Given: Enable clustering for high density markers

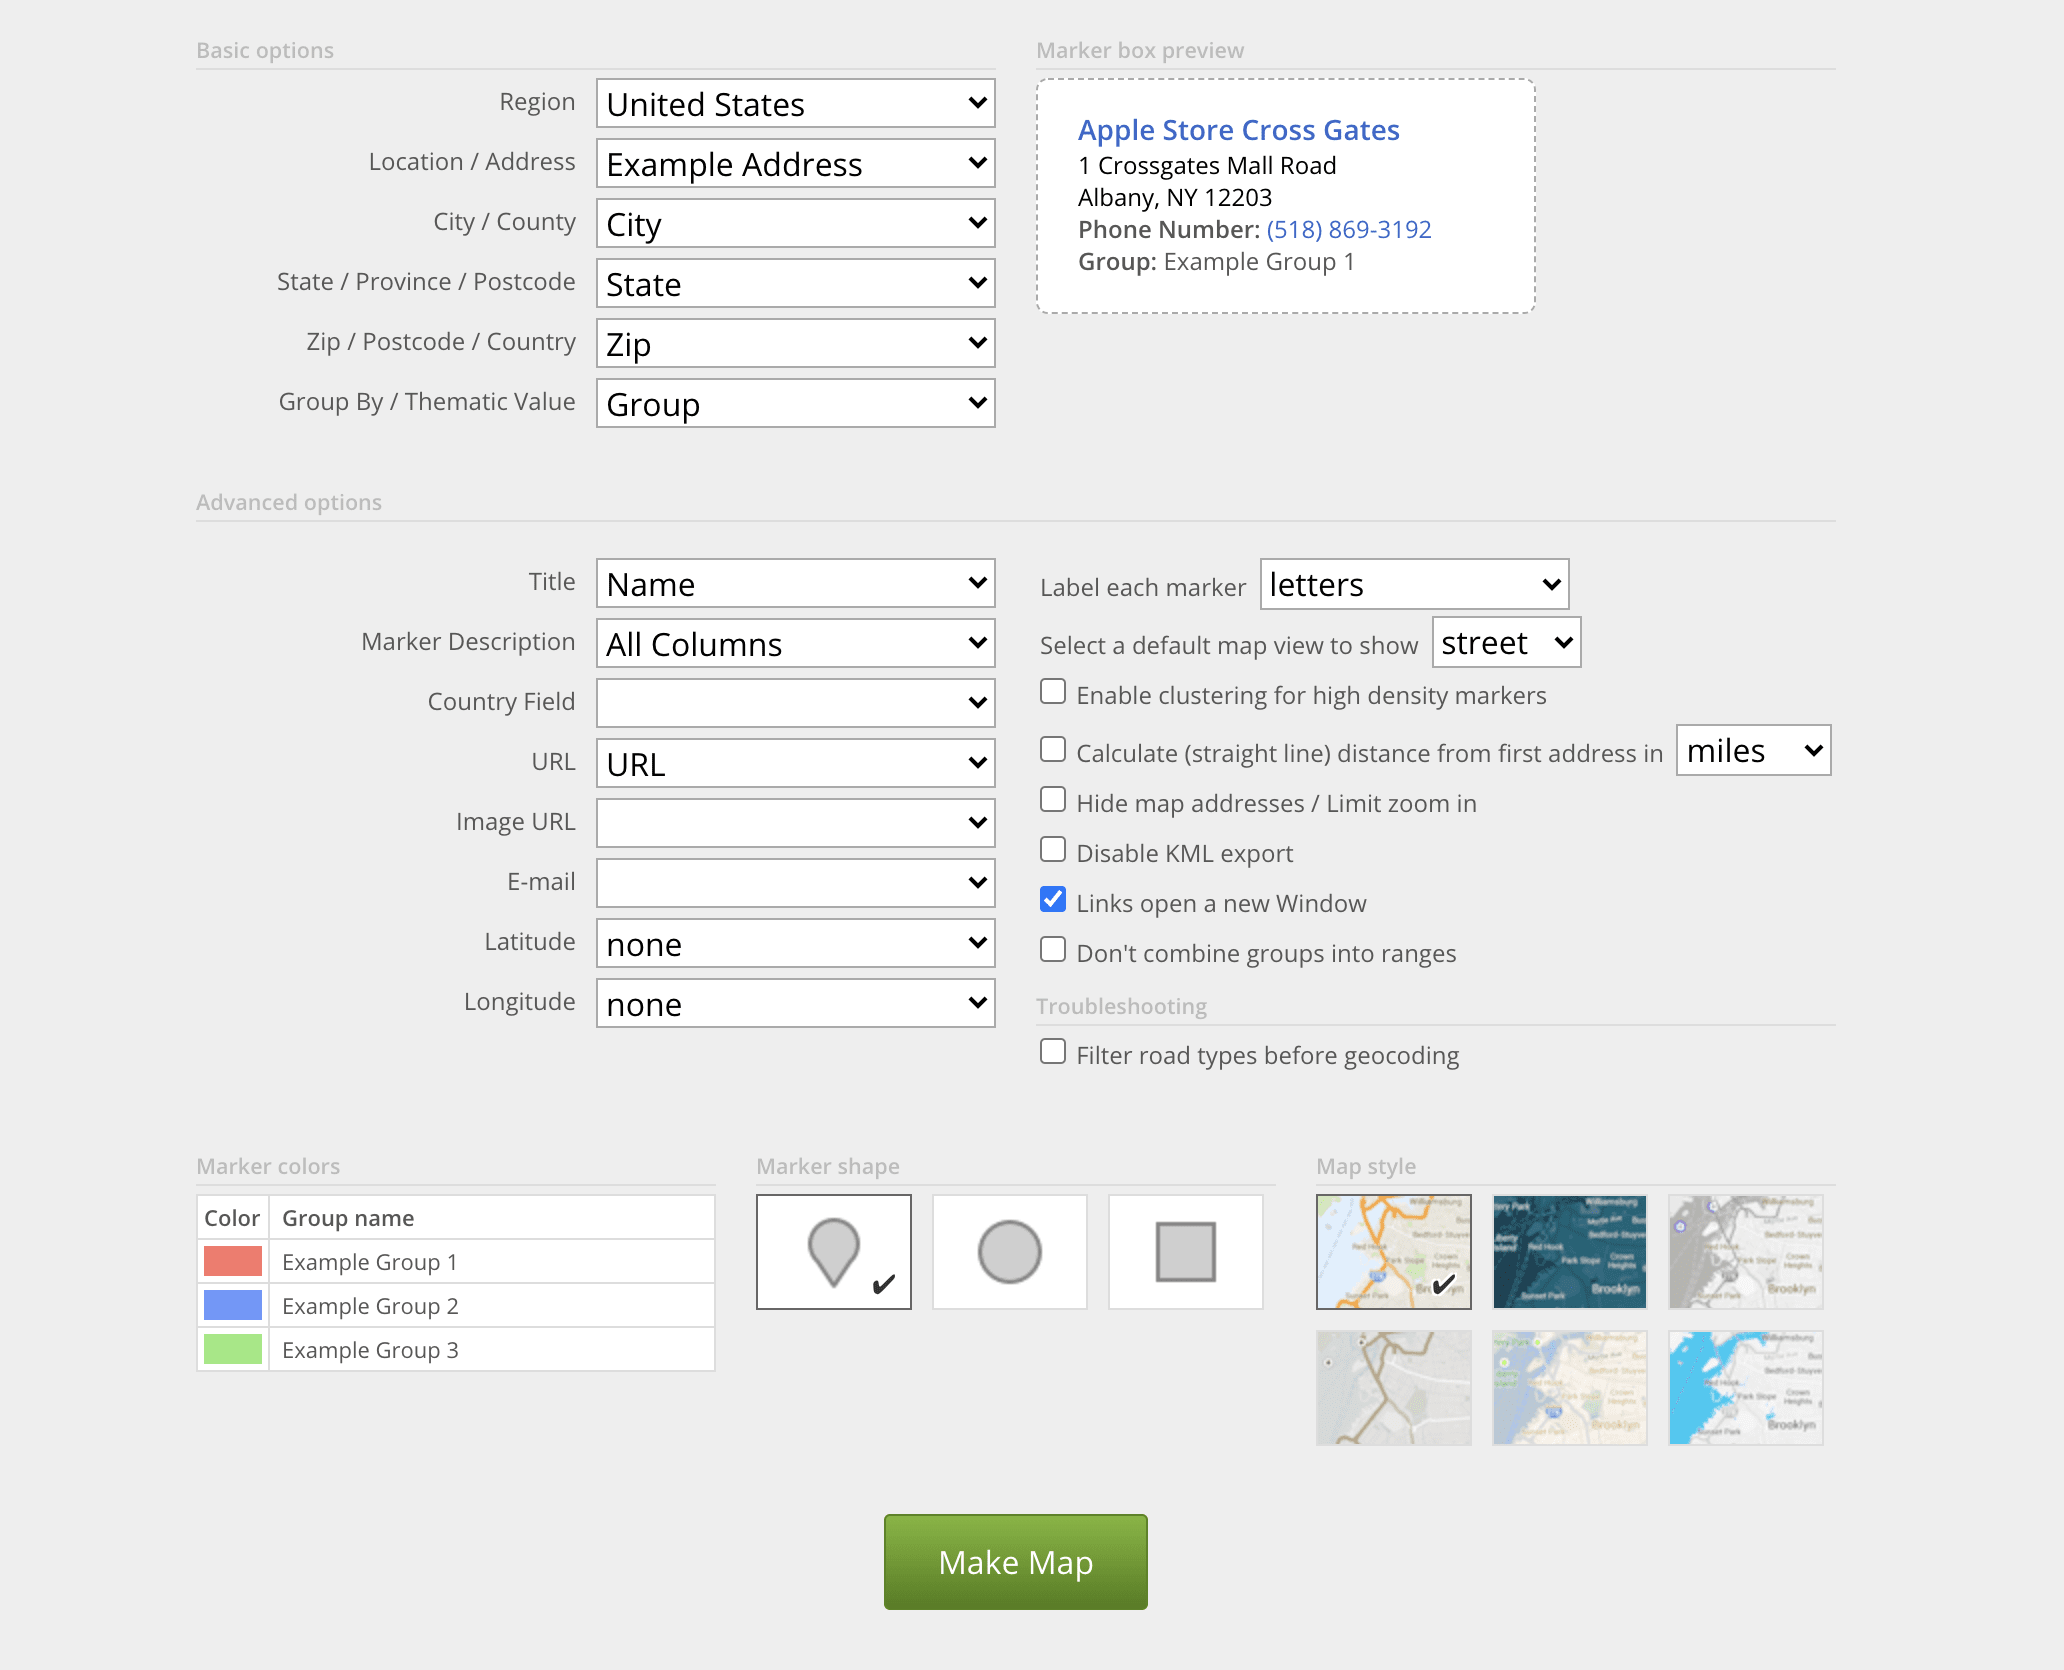Looking at the screenshot, I should coord(1053,691).
